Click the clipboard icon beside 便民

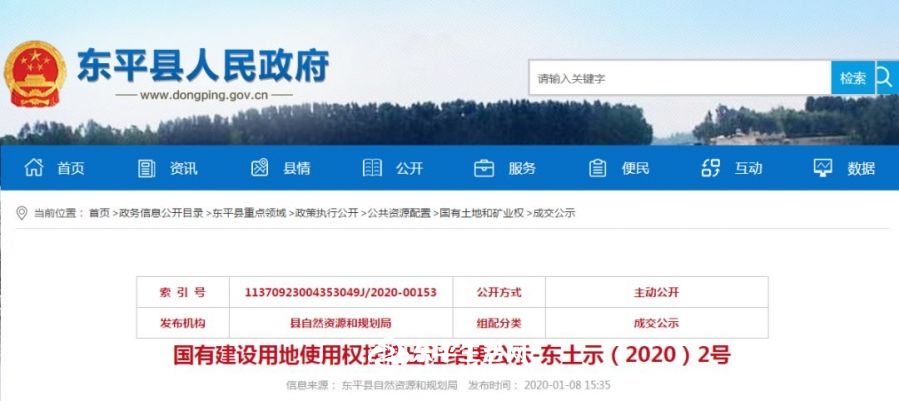(597, 168)
